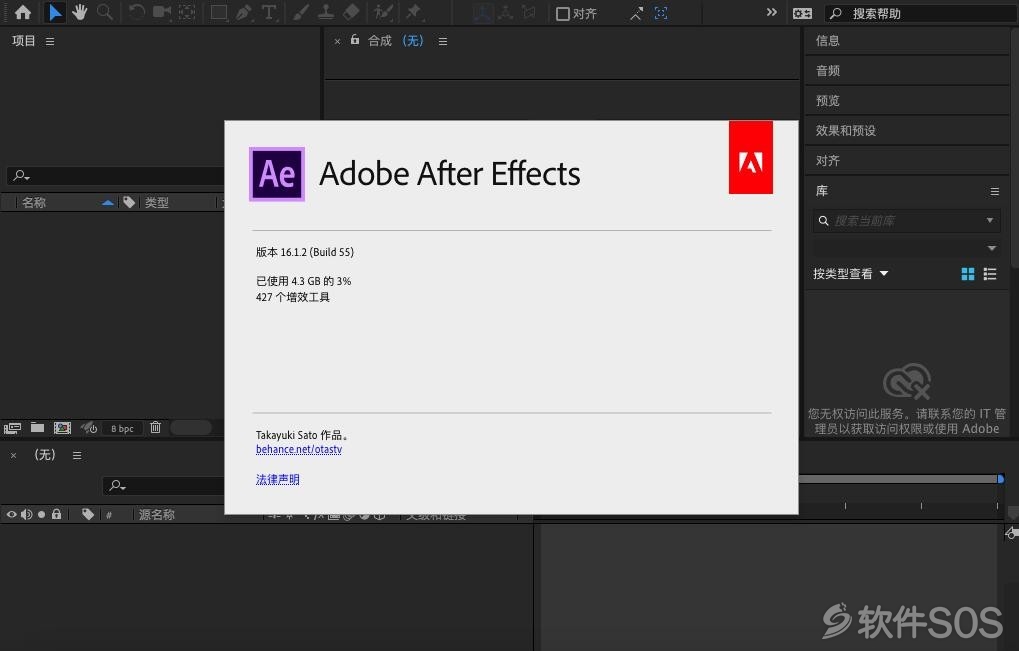
Task: Open the 合成 panel hamburger menu
Action: coord(443,42)
